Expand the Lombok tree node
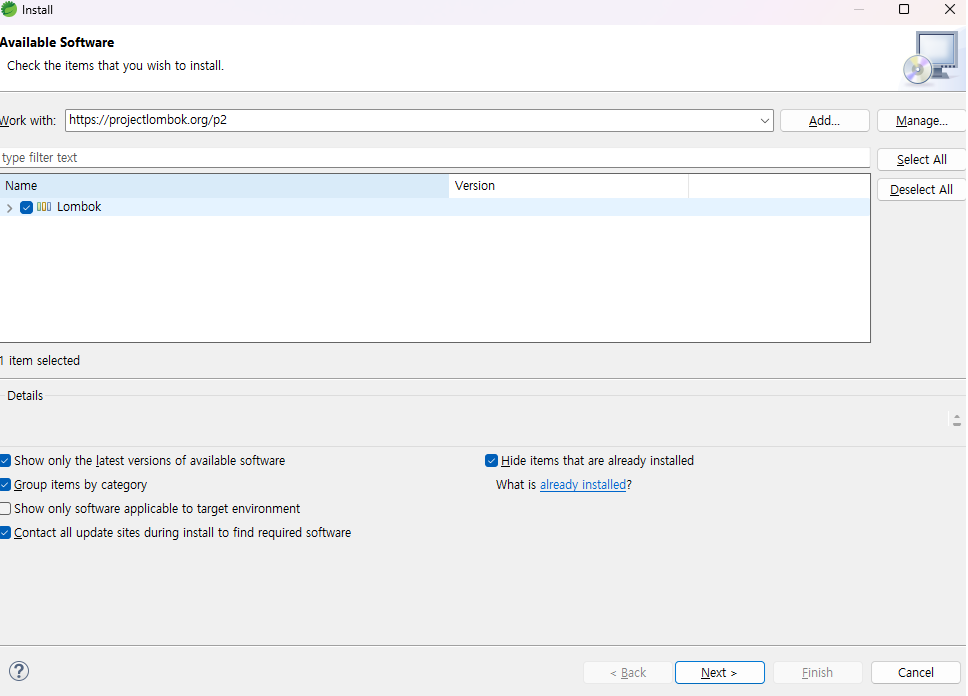 (x=9, y=208)
